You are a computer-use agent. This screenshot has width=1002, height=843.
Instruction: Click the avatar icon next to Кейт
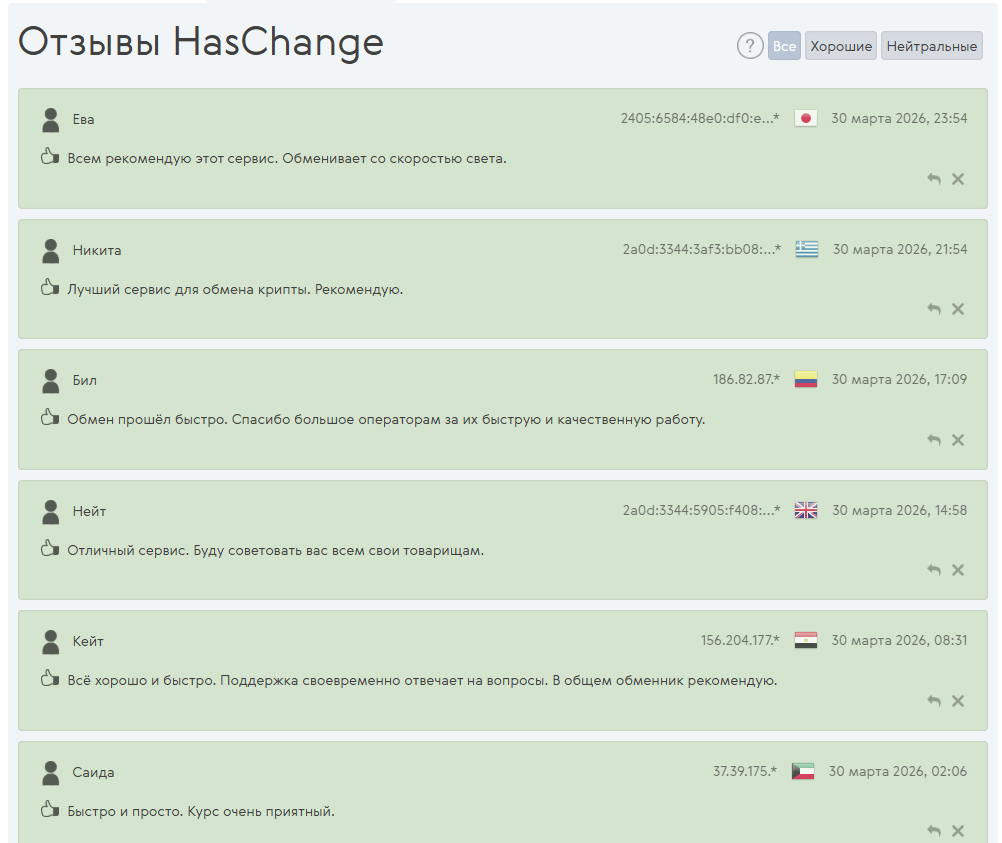coord(49,641)
